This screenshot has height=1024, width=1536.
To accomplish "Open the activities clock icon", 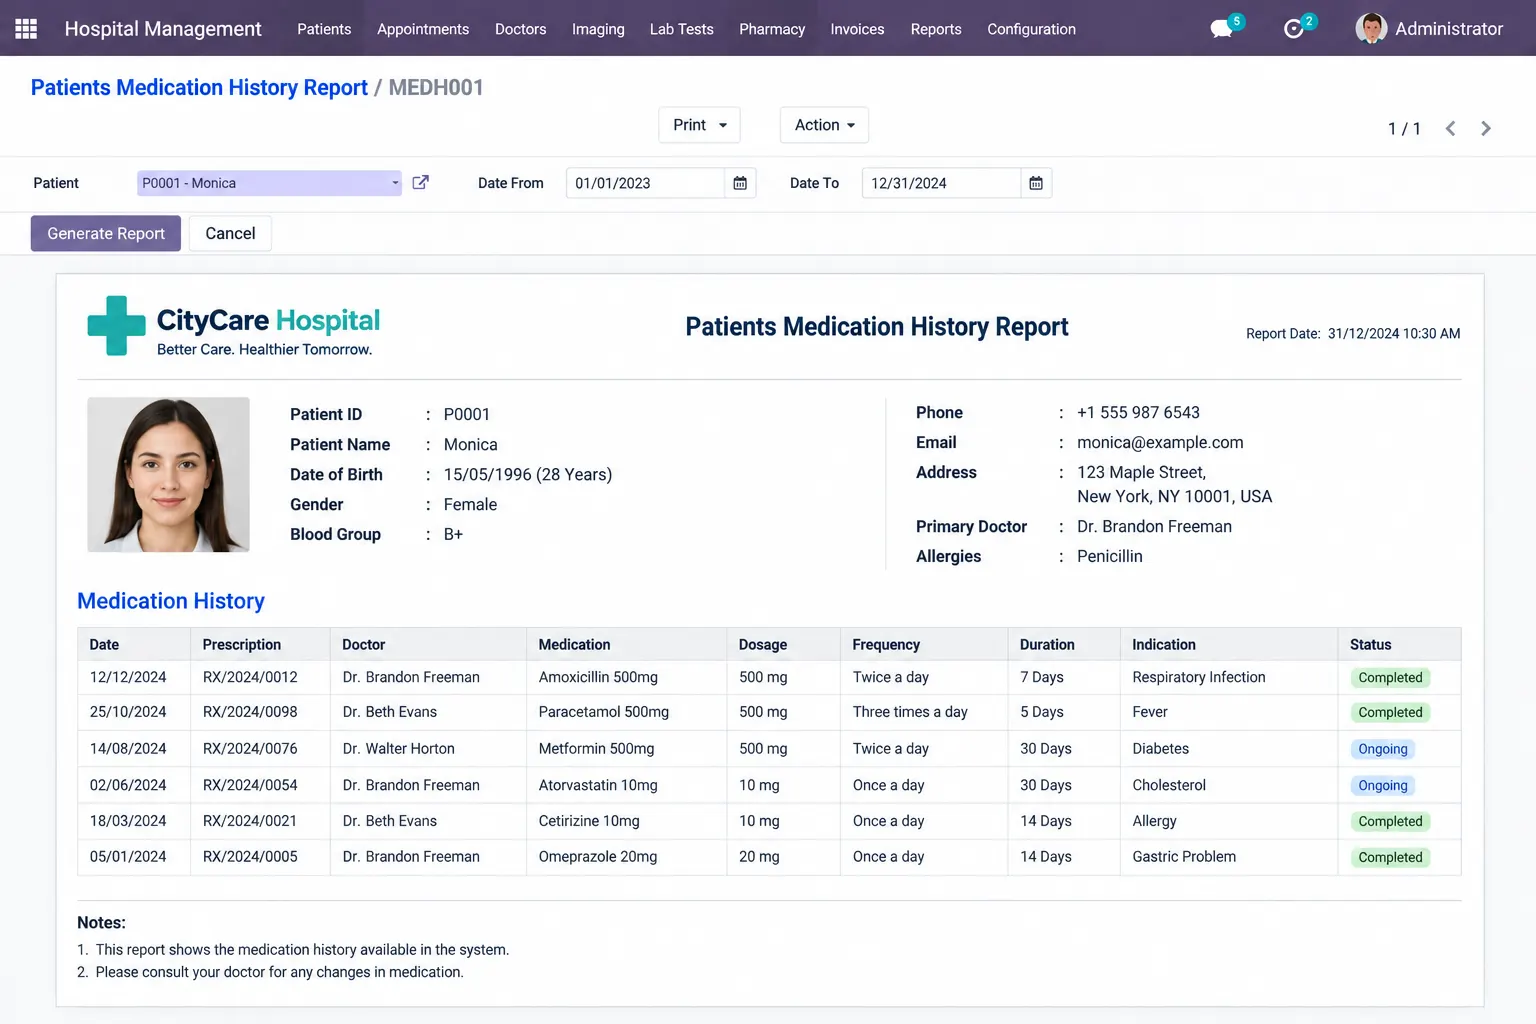I will tap(1293, 29).
